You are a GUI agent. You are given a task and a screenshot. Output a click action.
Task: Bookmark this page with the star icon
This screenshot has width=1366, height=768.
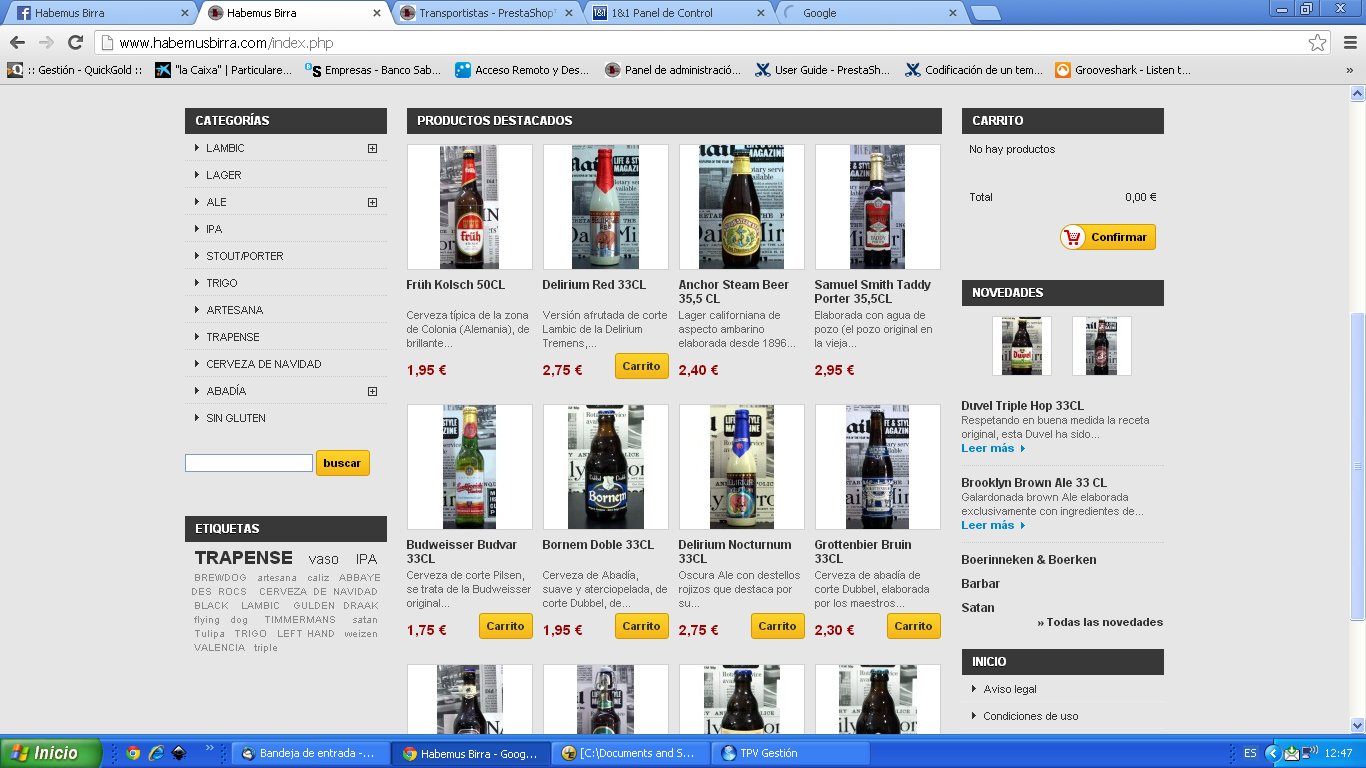coord(1318,42)
